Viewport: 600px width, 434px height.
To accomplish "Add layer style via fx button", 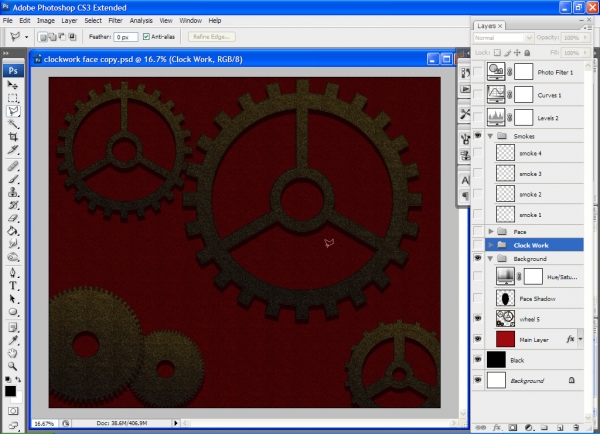I will (x=497, y=427).
